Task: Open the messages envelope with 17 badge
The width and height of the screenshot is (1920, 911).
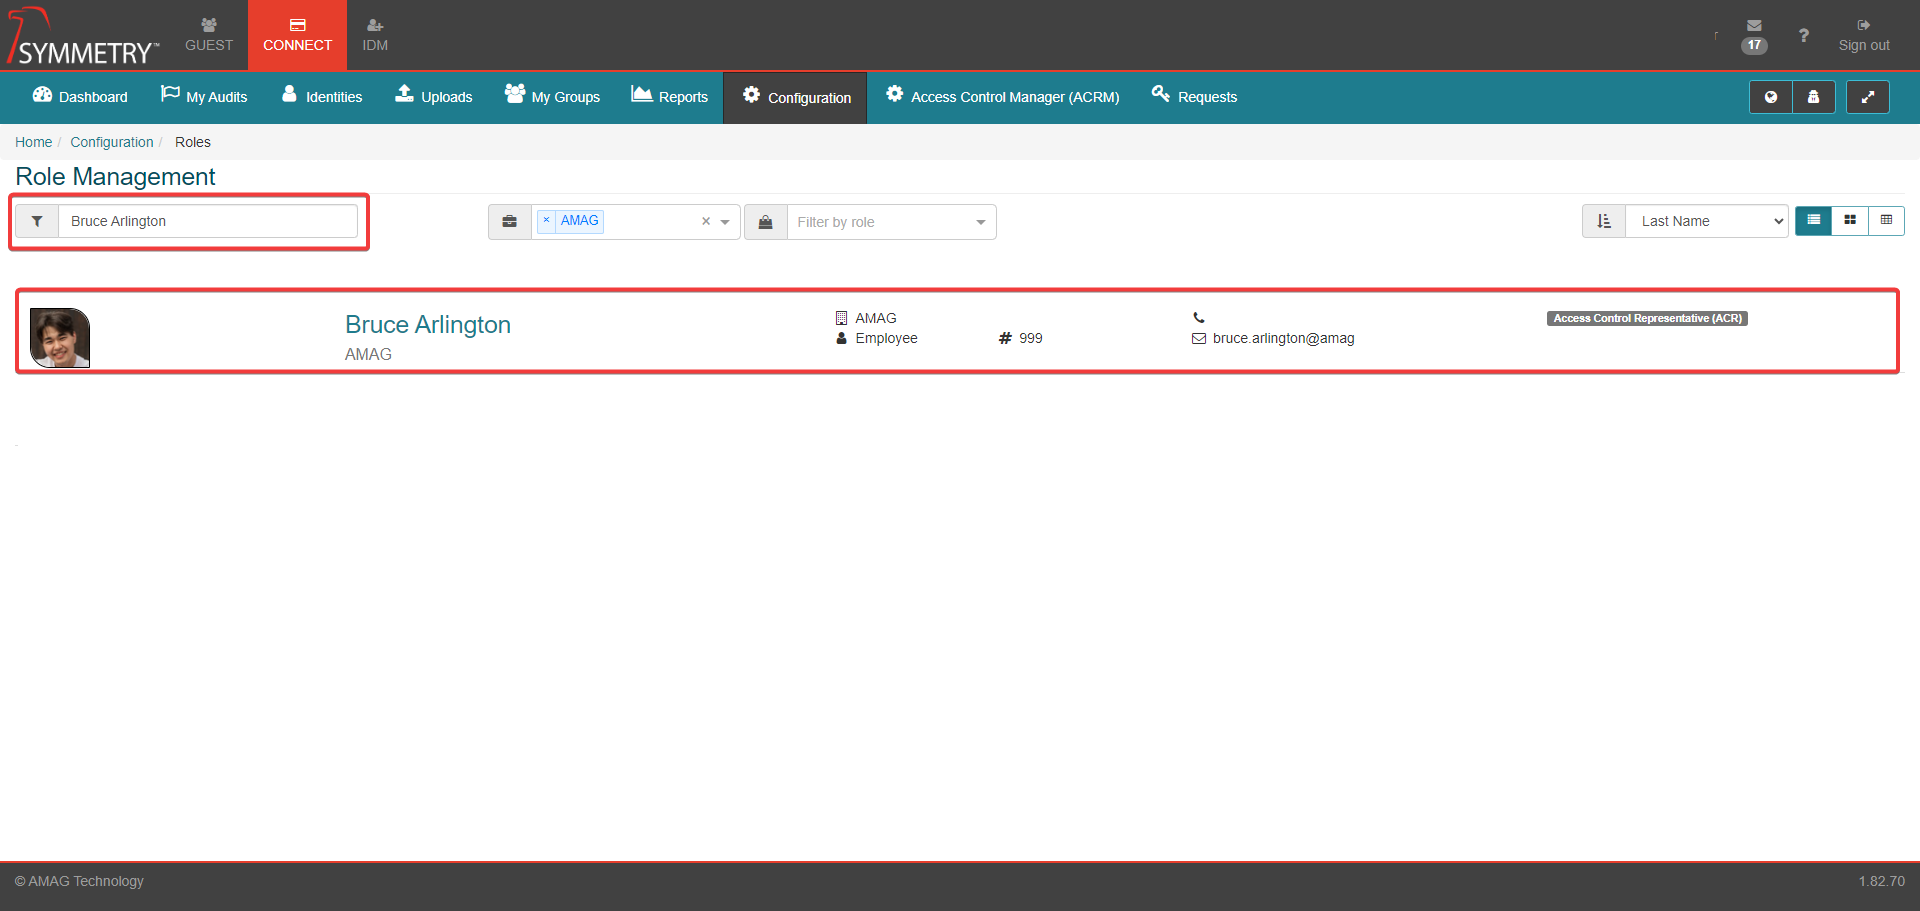Action: 1754,35
